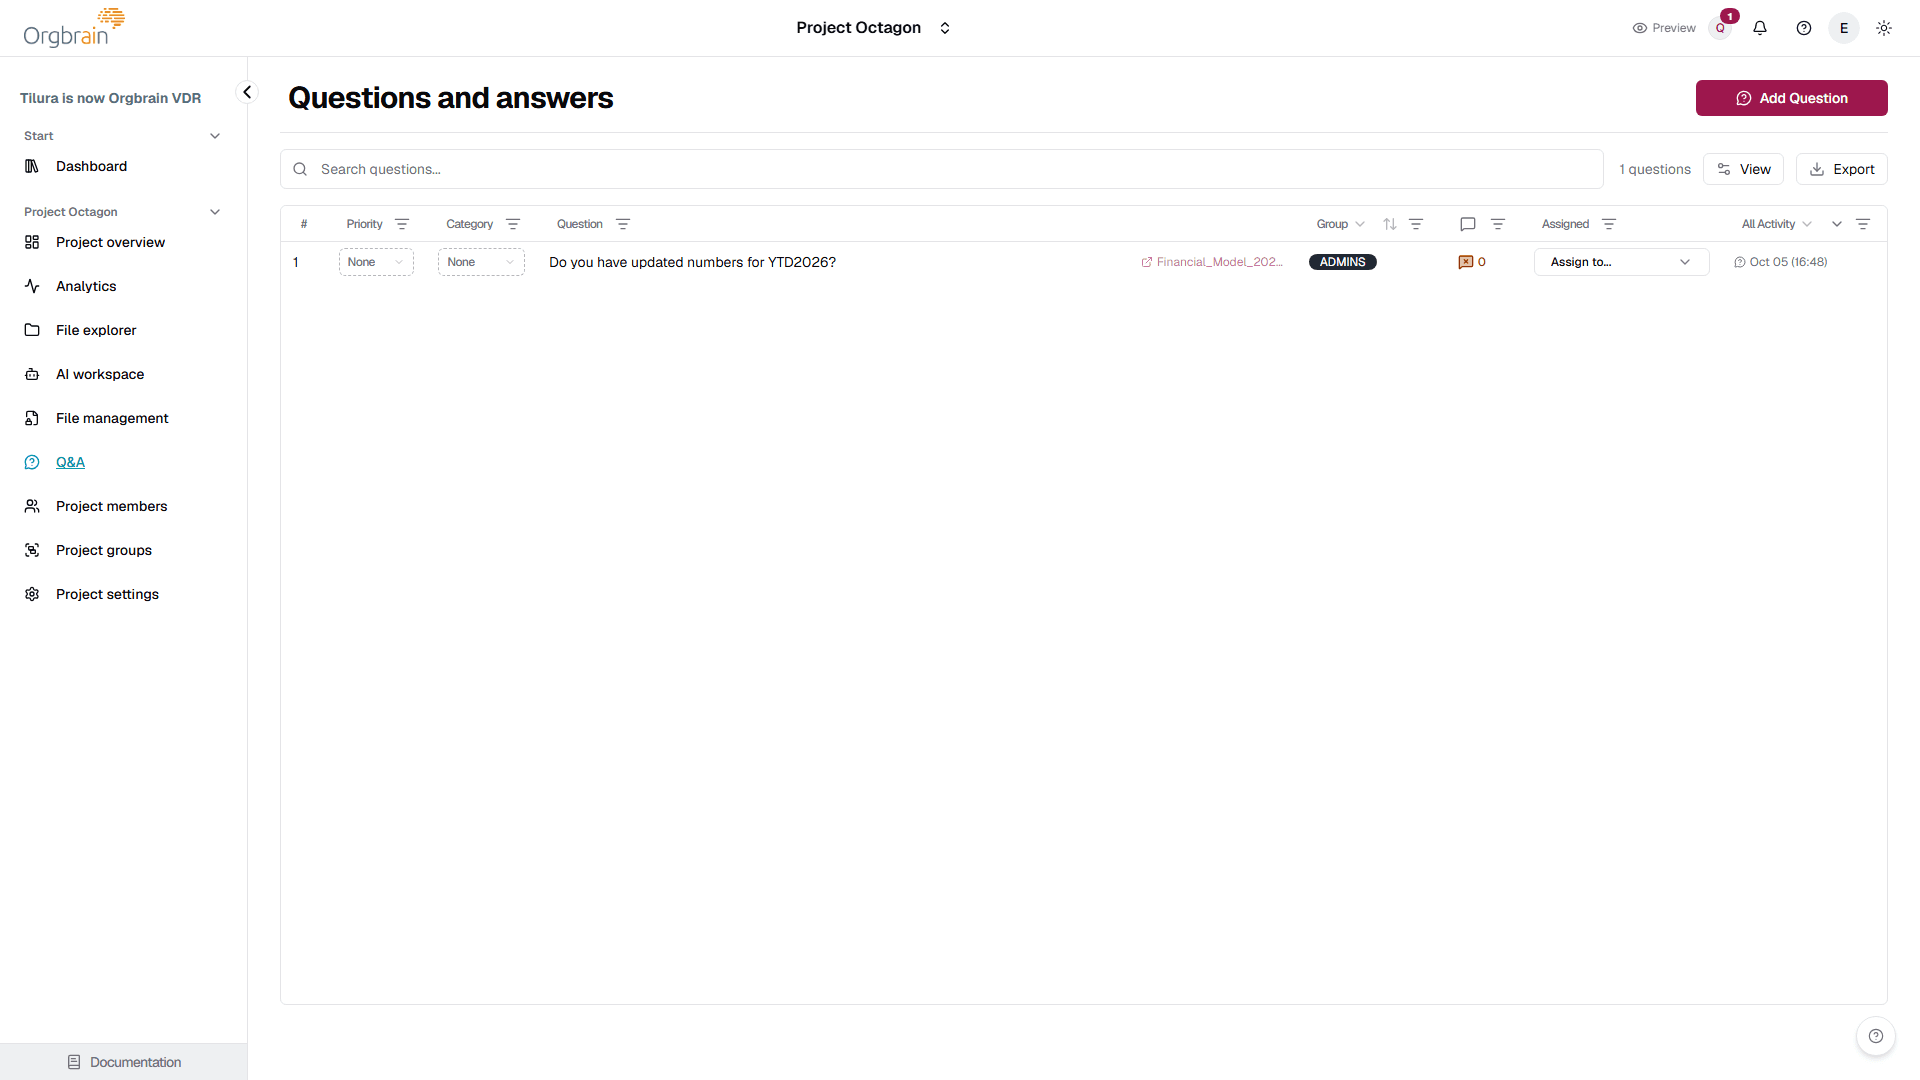This screenshot has width=1920, height=1080.
Task: Collapse the sidebar with the arrow button
Action: 247,92
